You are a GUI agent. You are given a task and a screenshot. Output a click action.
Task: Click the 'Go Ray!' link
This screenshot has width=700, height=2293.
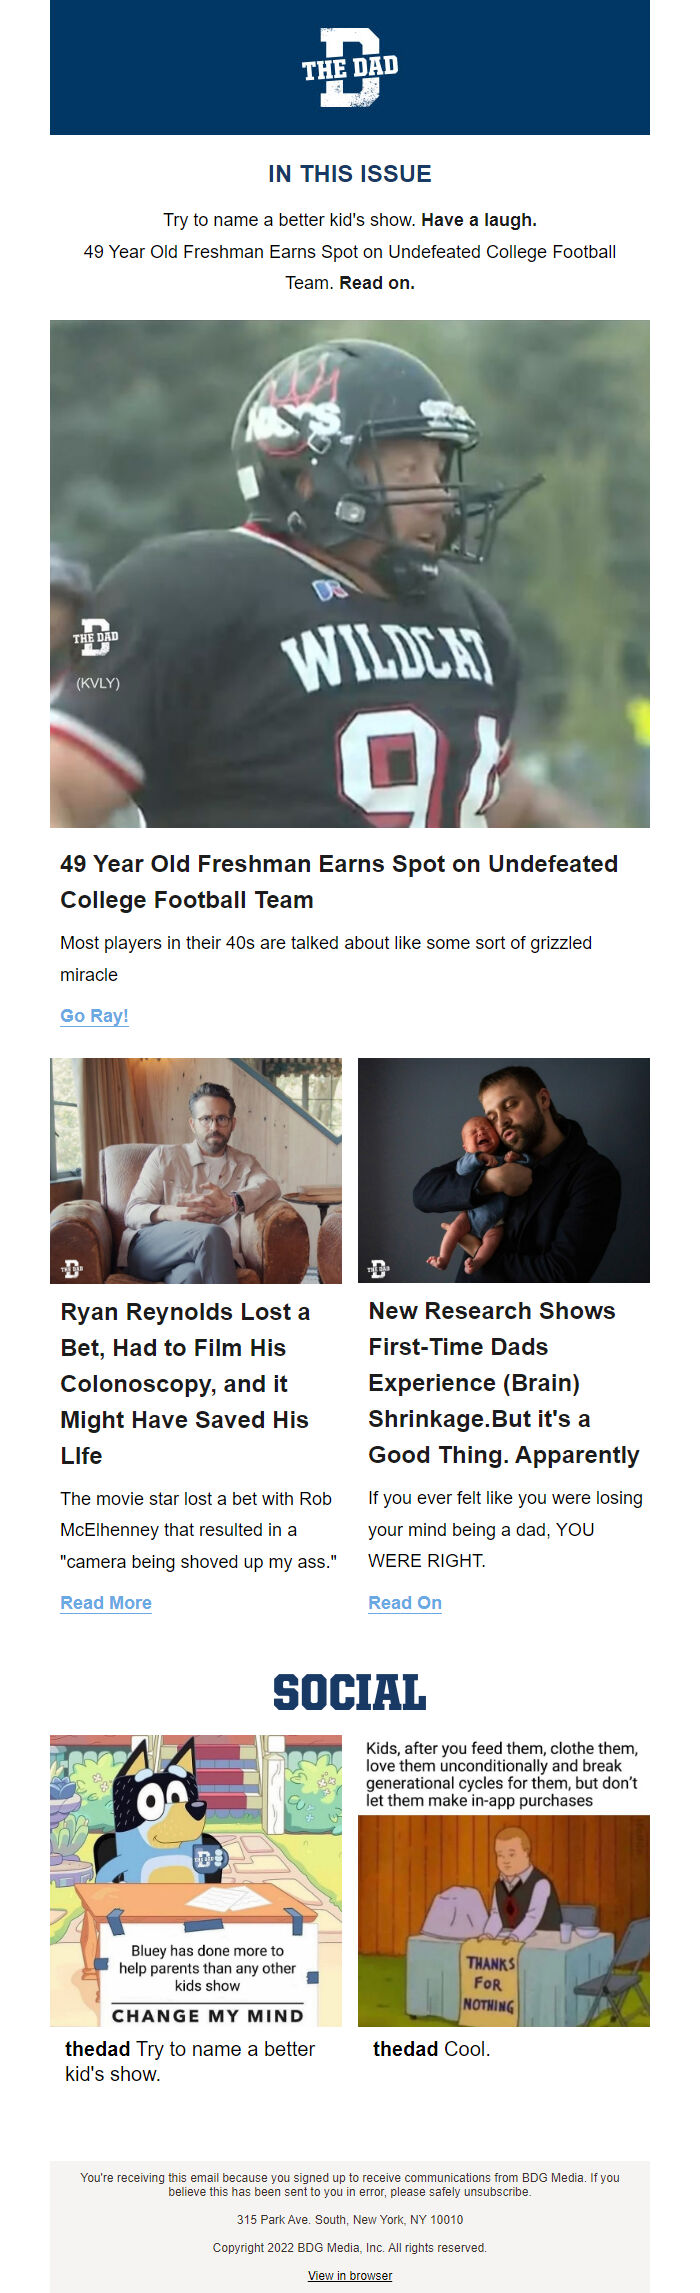coord(94,1015)
